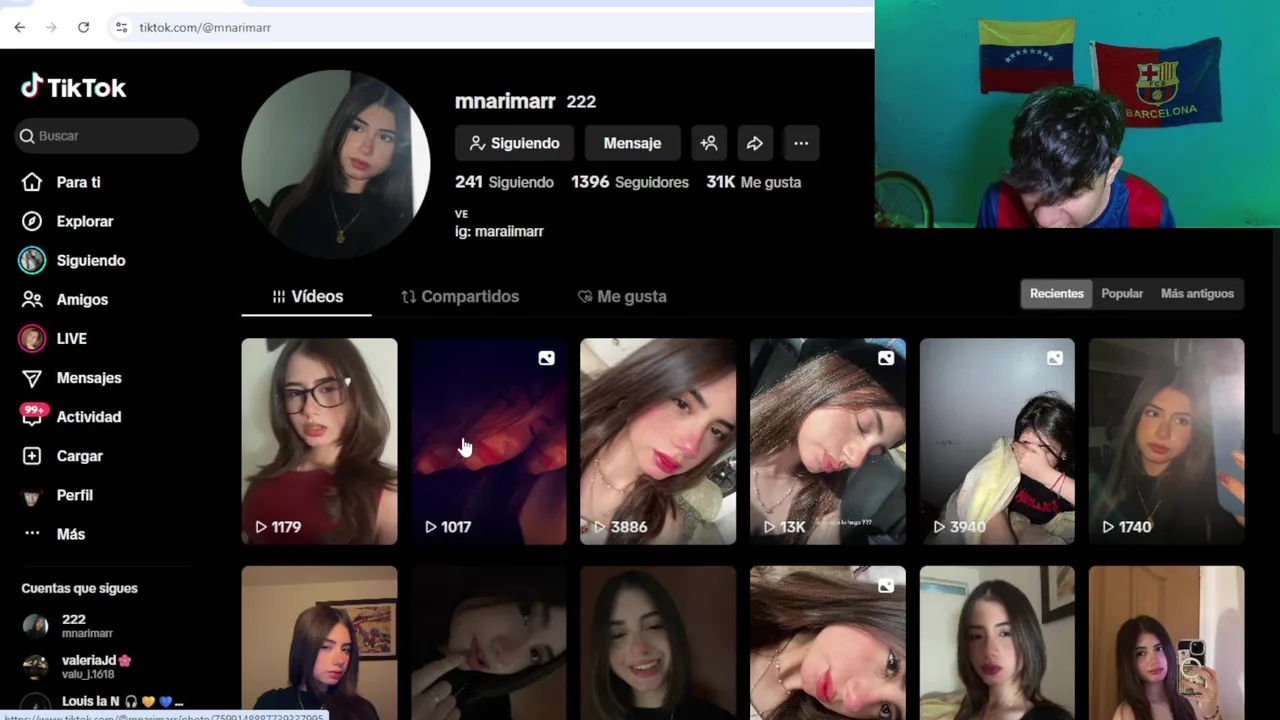Sort videos by Recientes

[x=1056, y=293]
